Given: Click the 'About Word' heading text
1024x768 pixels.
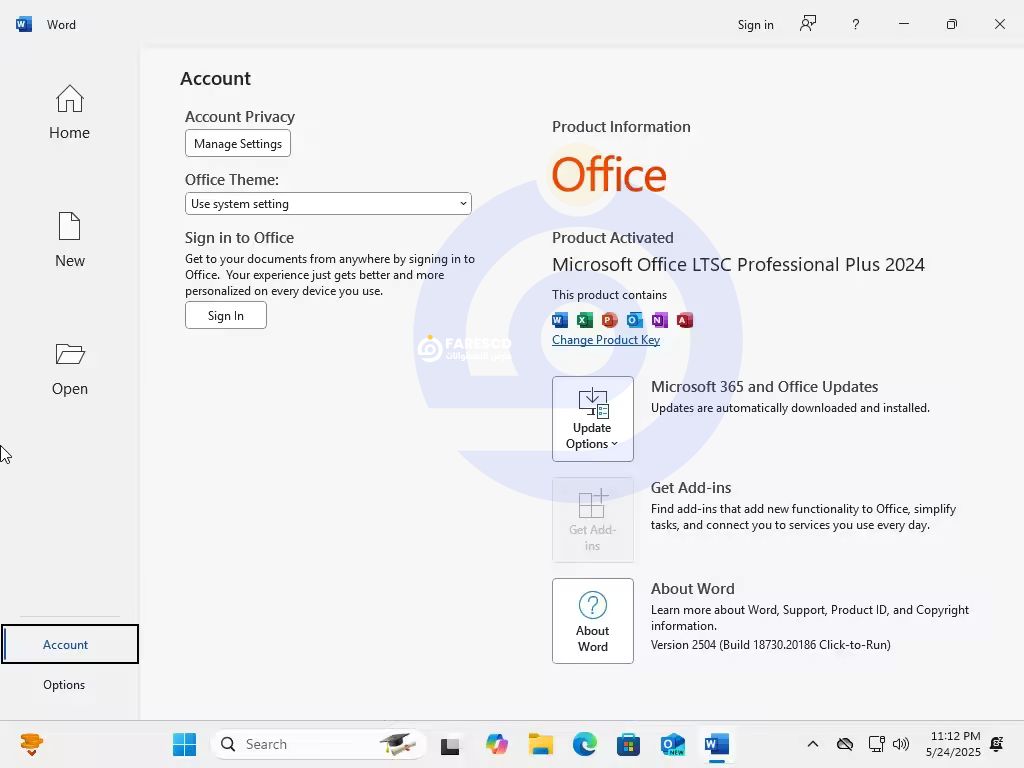Looking at the screenshot, I should pos(692,588).
